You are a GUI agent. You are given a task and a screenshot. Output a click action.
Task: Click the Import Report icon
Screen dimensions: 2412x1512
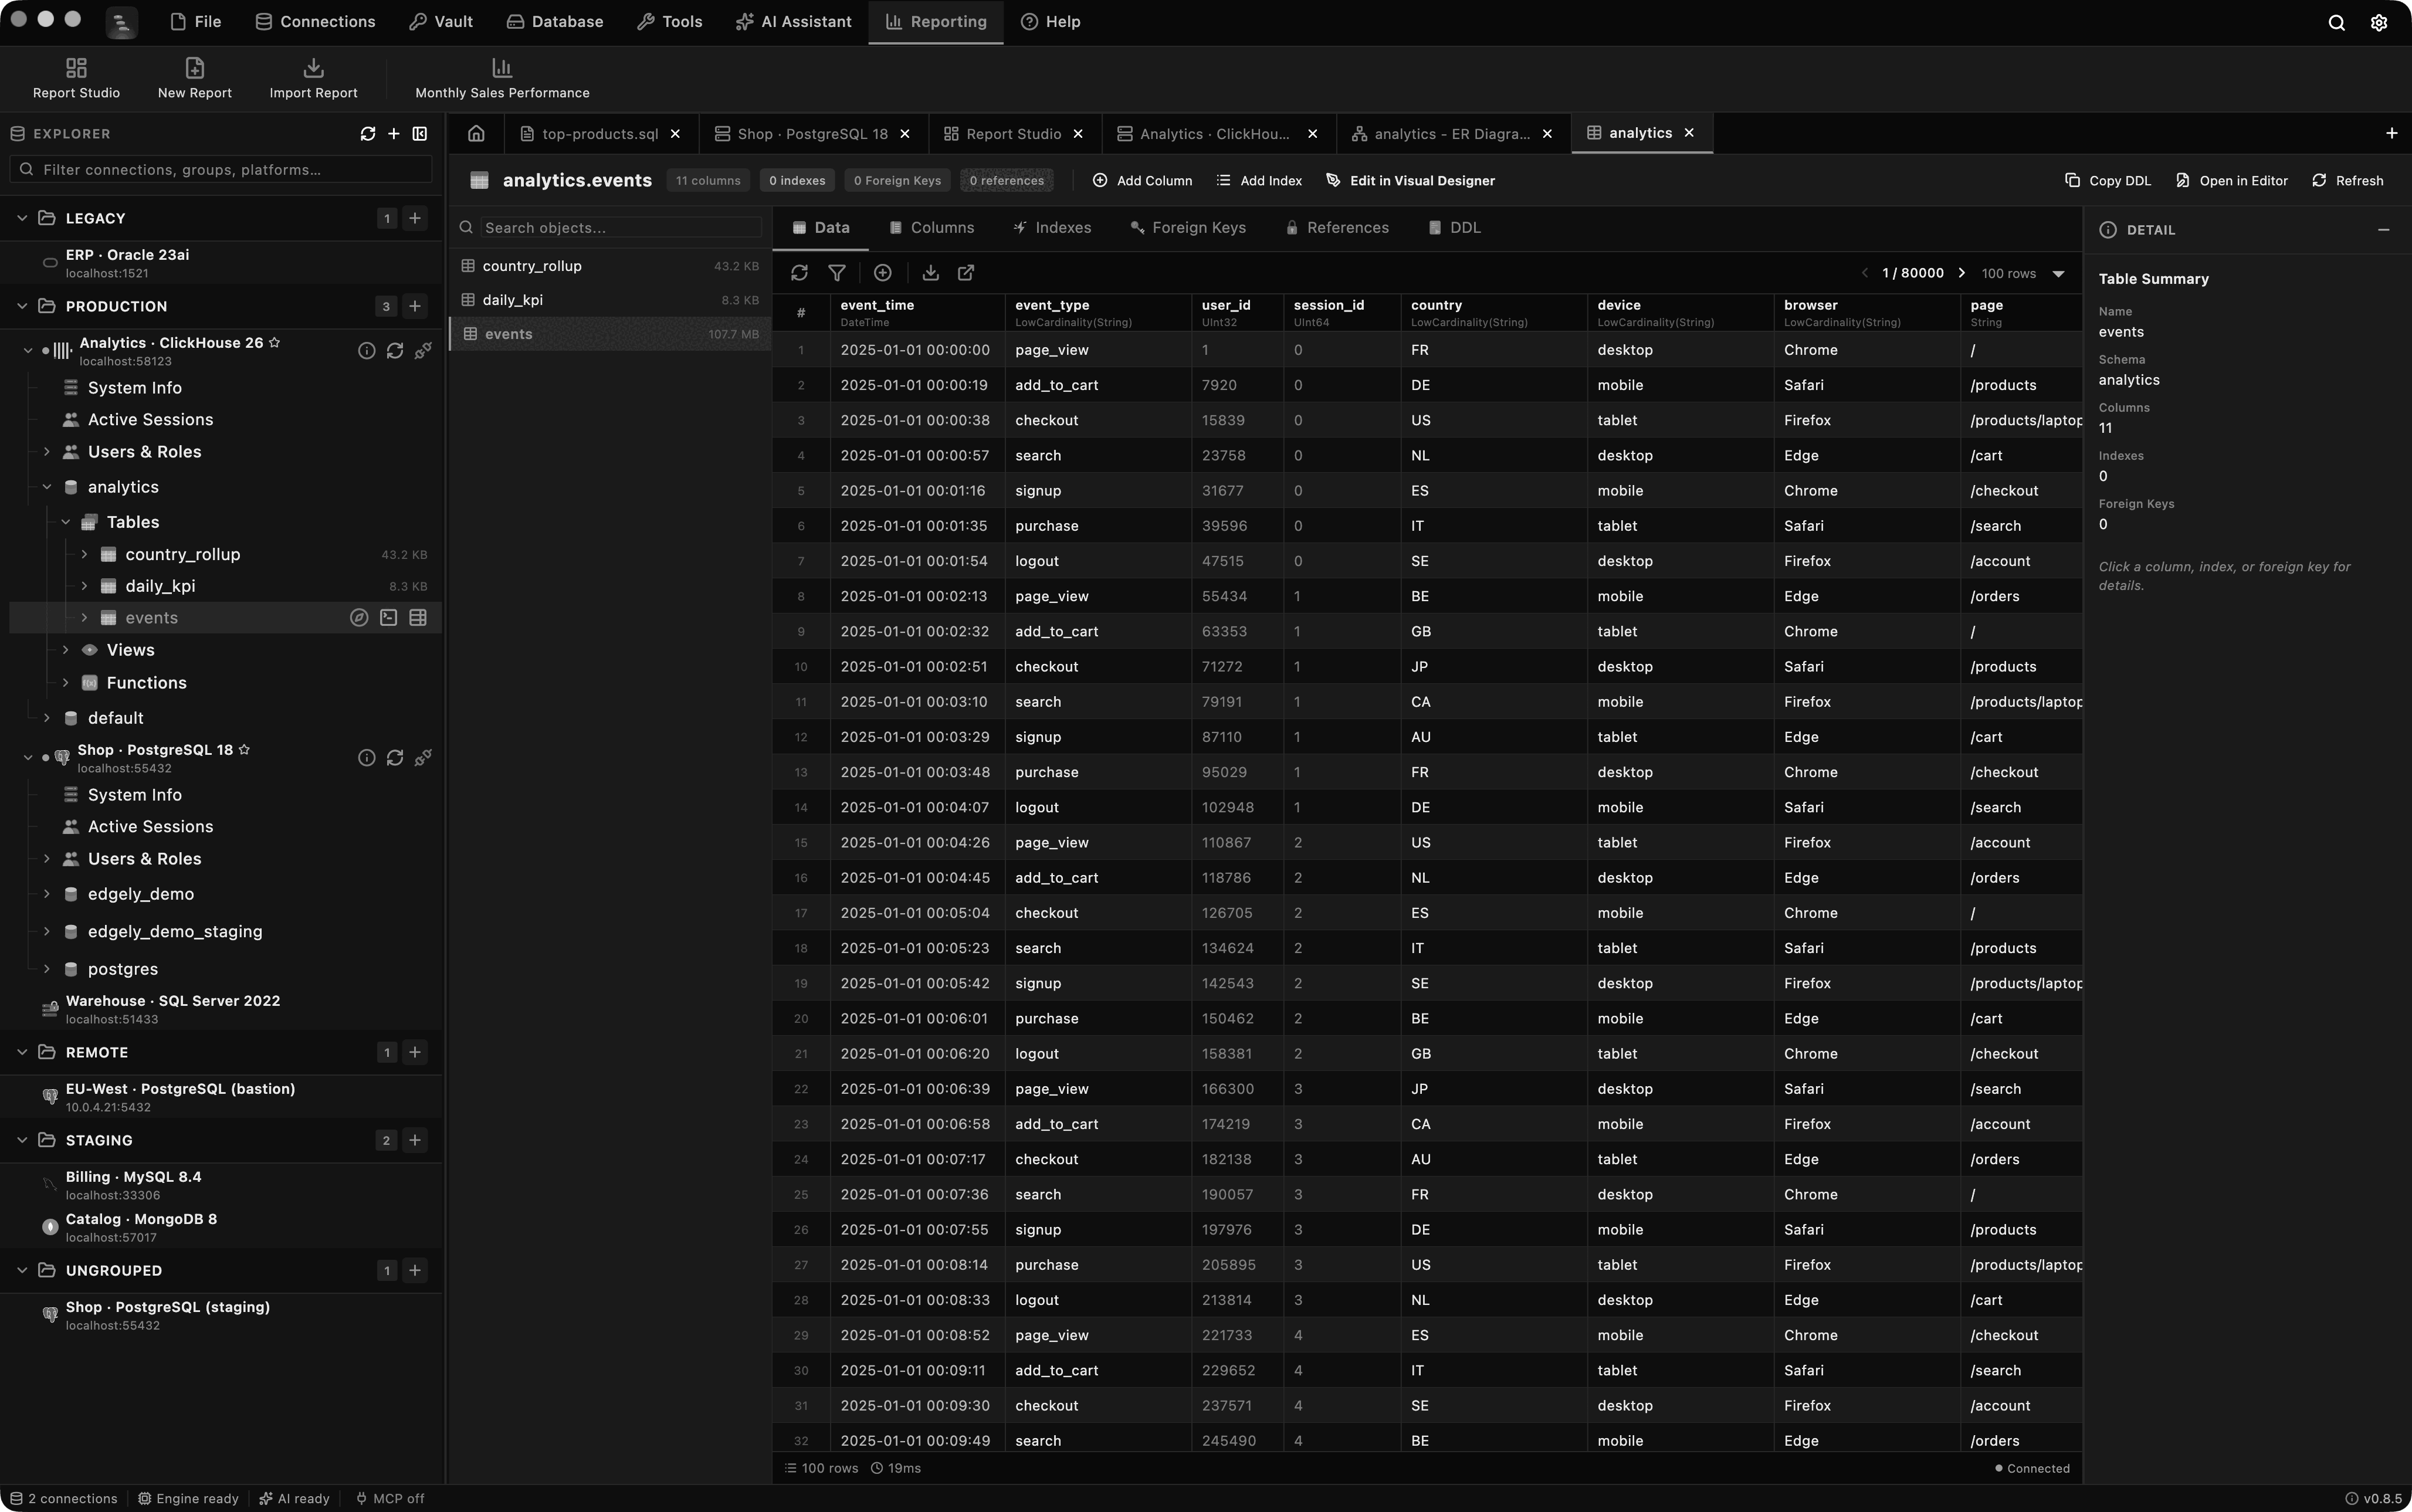[x=313, y=68]
